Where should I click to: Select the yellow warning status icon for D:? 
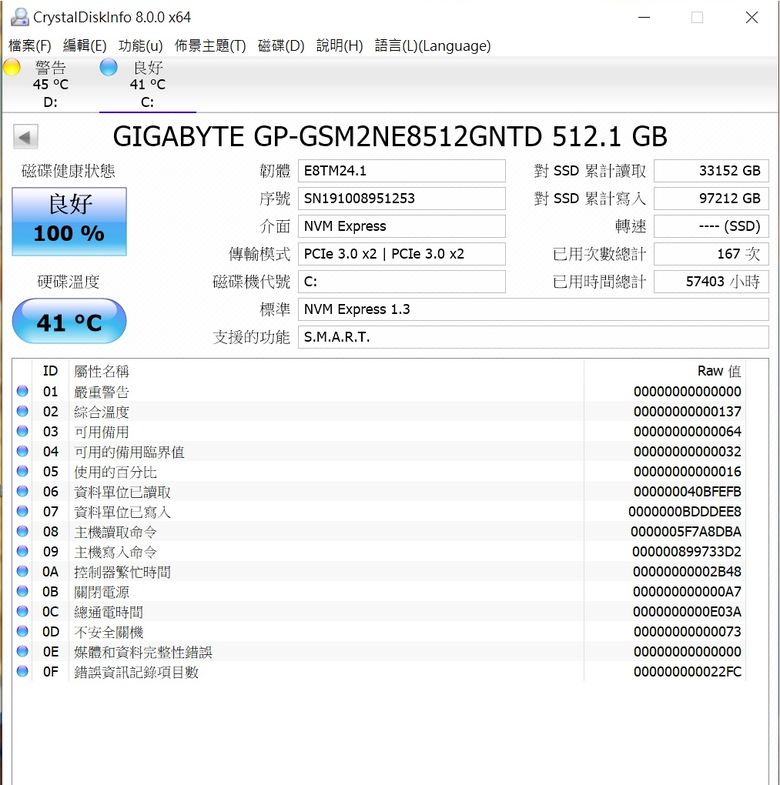(x=12, y=67)
